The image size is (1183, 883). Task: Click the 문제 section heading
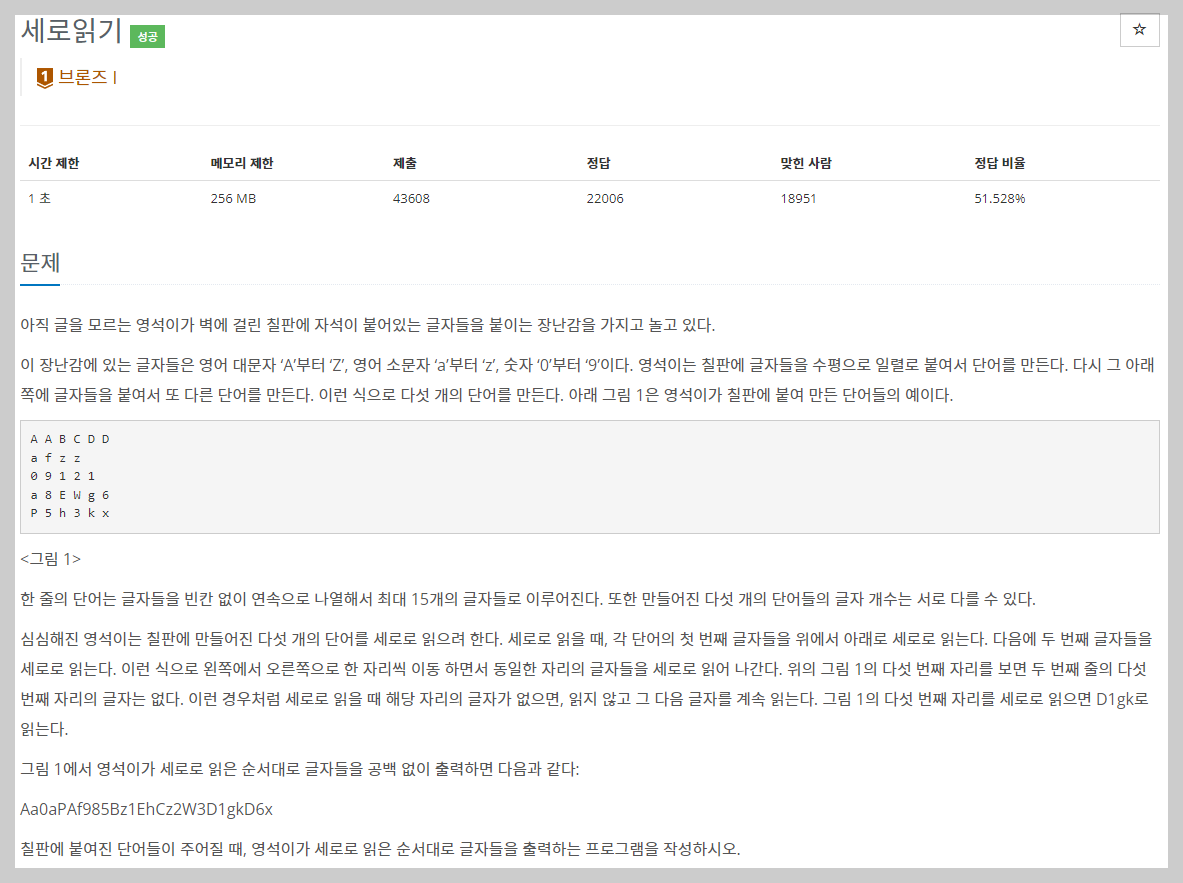pyautogui.click(x=40, y=263)
